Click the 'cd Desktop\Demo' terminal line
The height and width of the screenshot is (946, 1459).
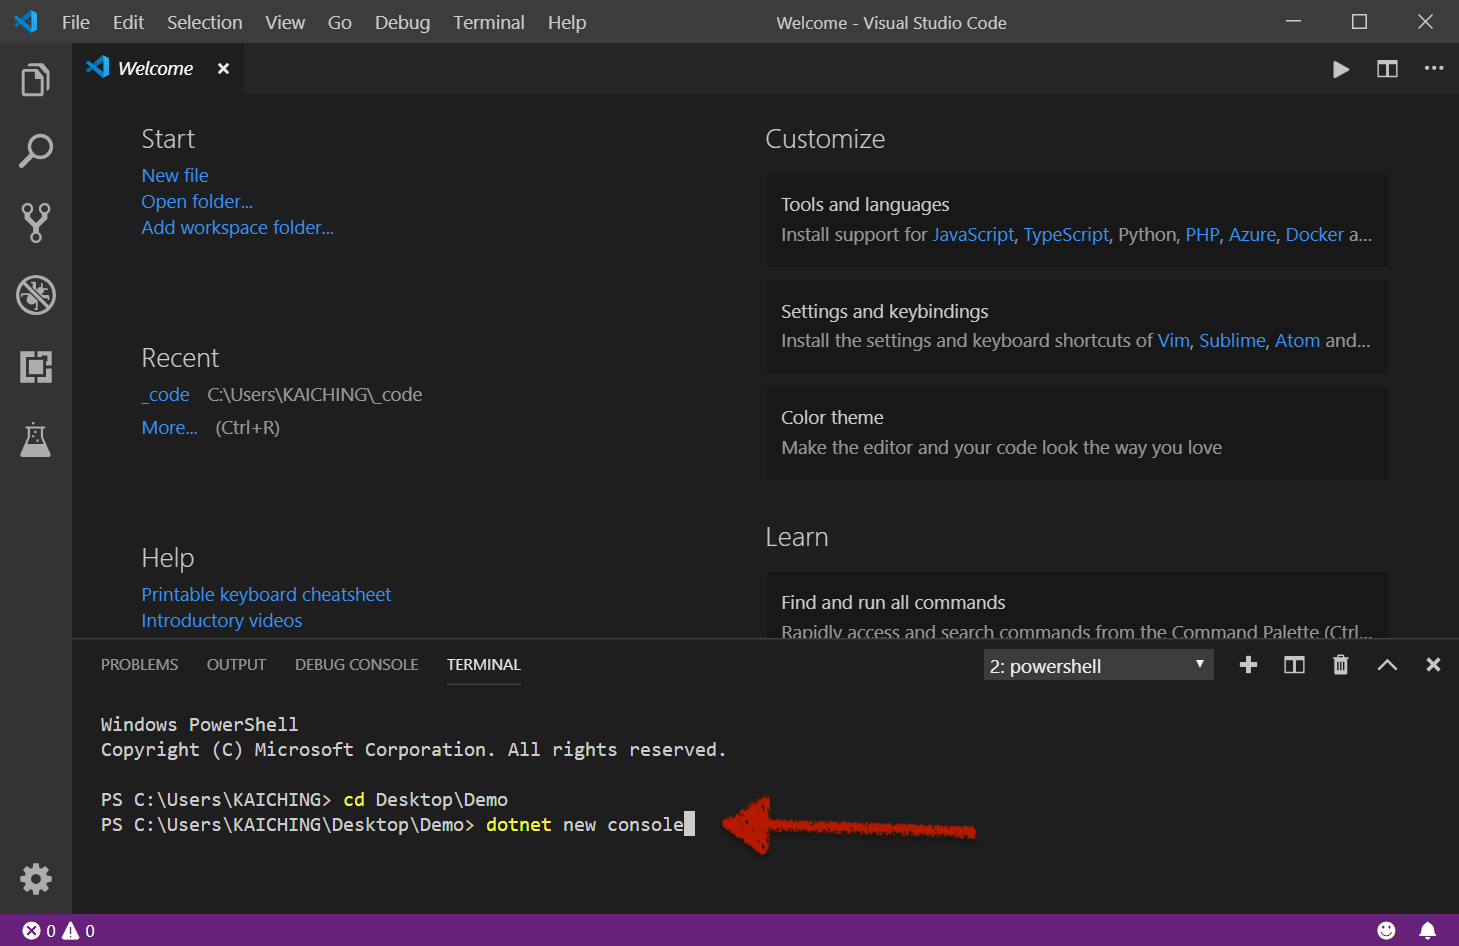305,800
